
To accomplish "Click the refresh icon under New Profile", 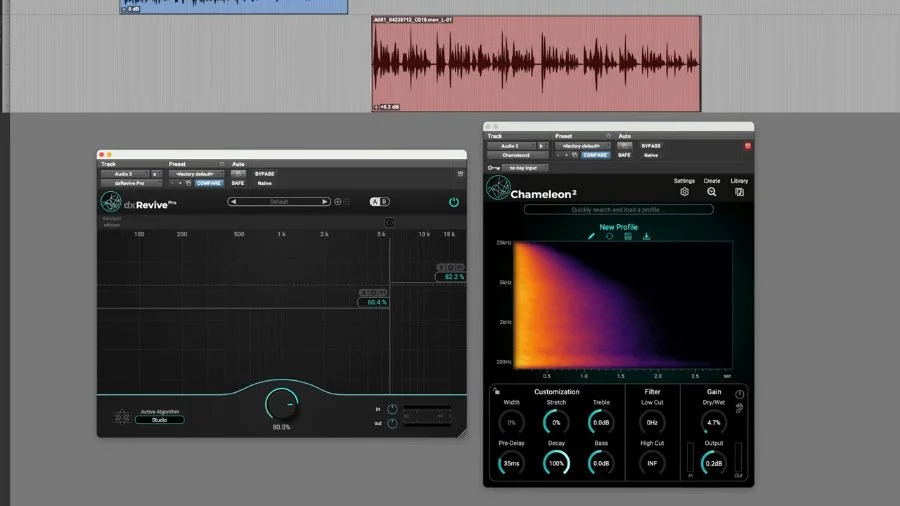I will pyautogui.click(x=610, y=236).
